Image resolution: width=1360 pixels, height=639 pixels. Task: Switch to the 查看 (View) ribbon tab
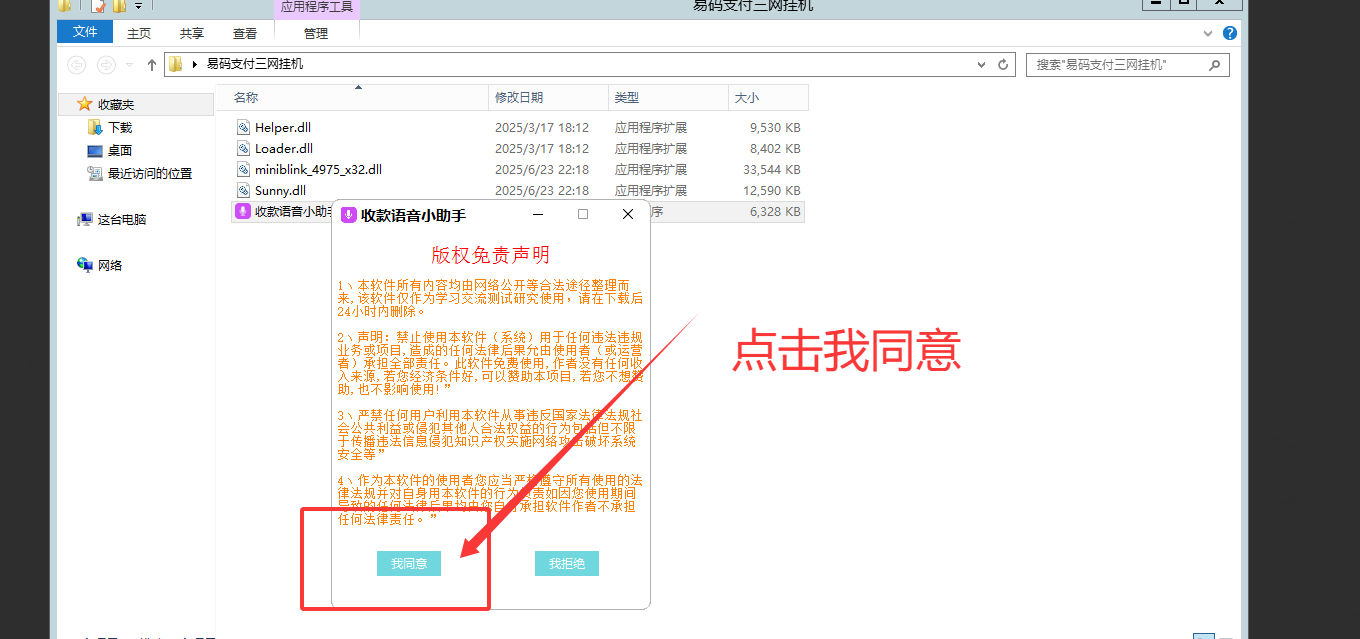point(244,32)
